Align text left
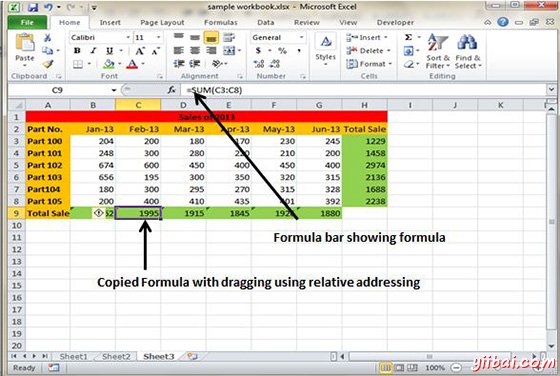The height and width of the screenshot is (376, 560). click(x=179, y=51)
